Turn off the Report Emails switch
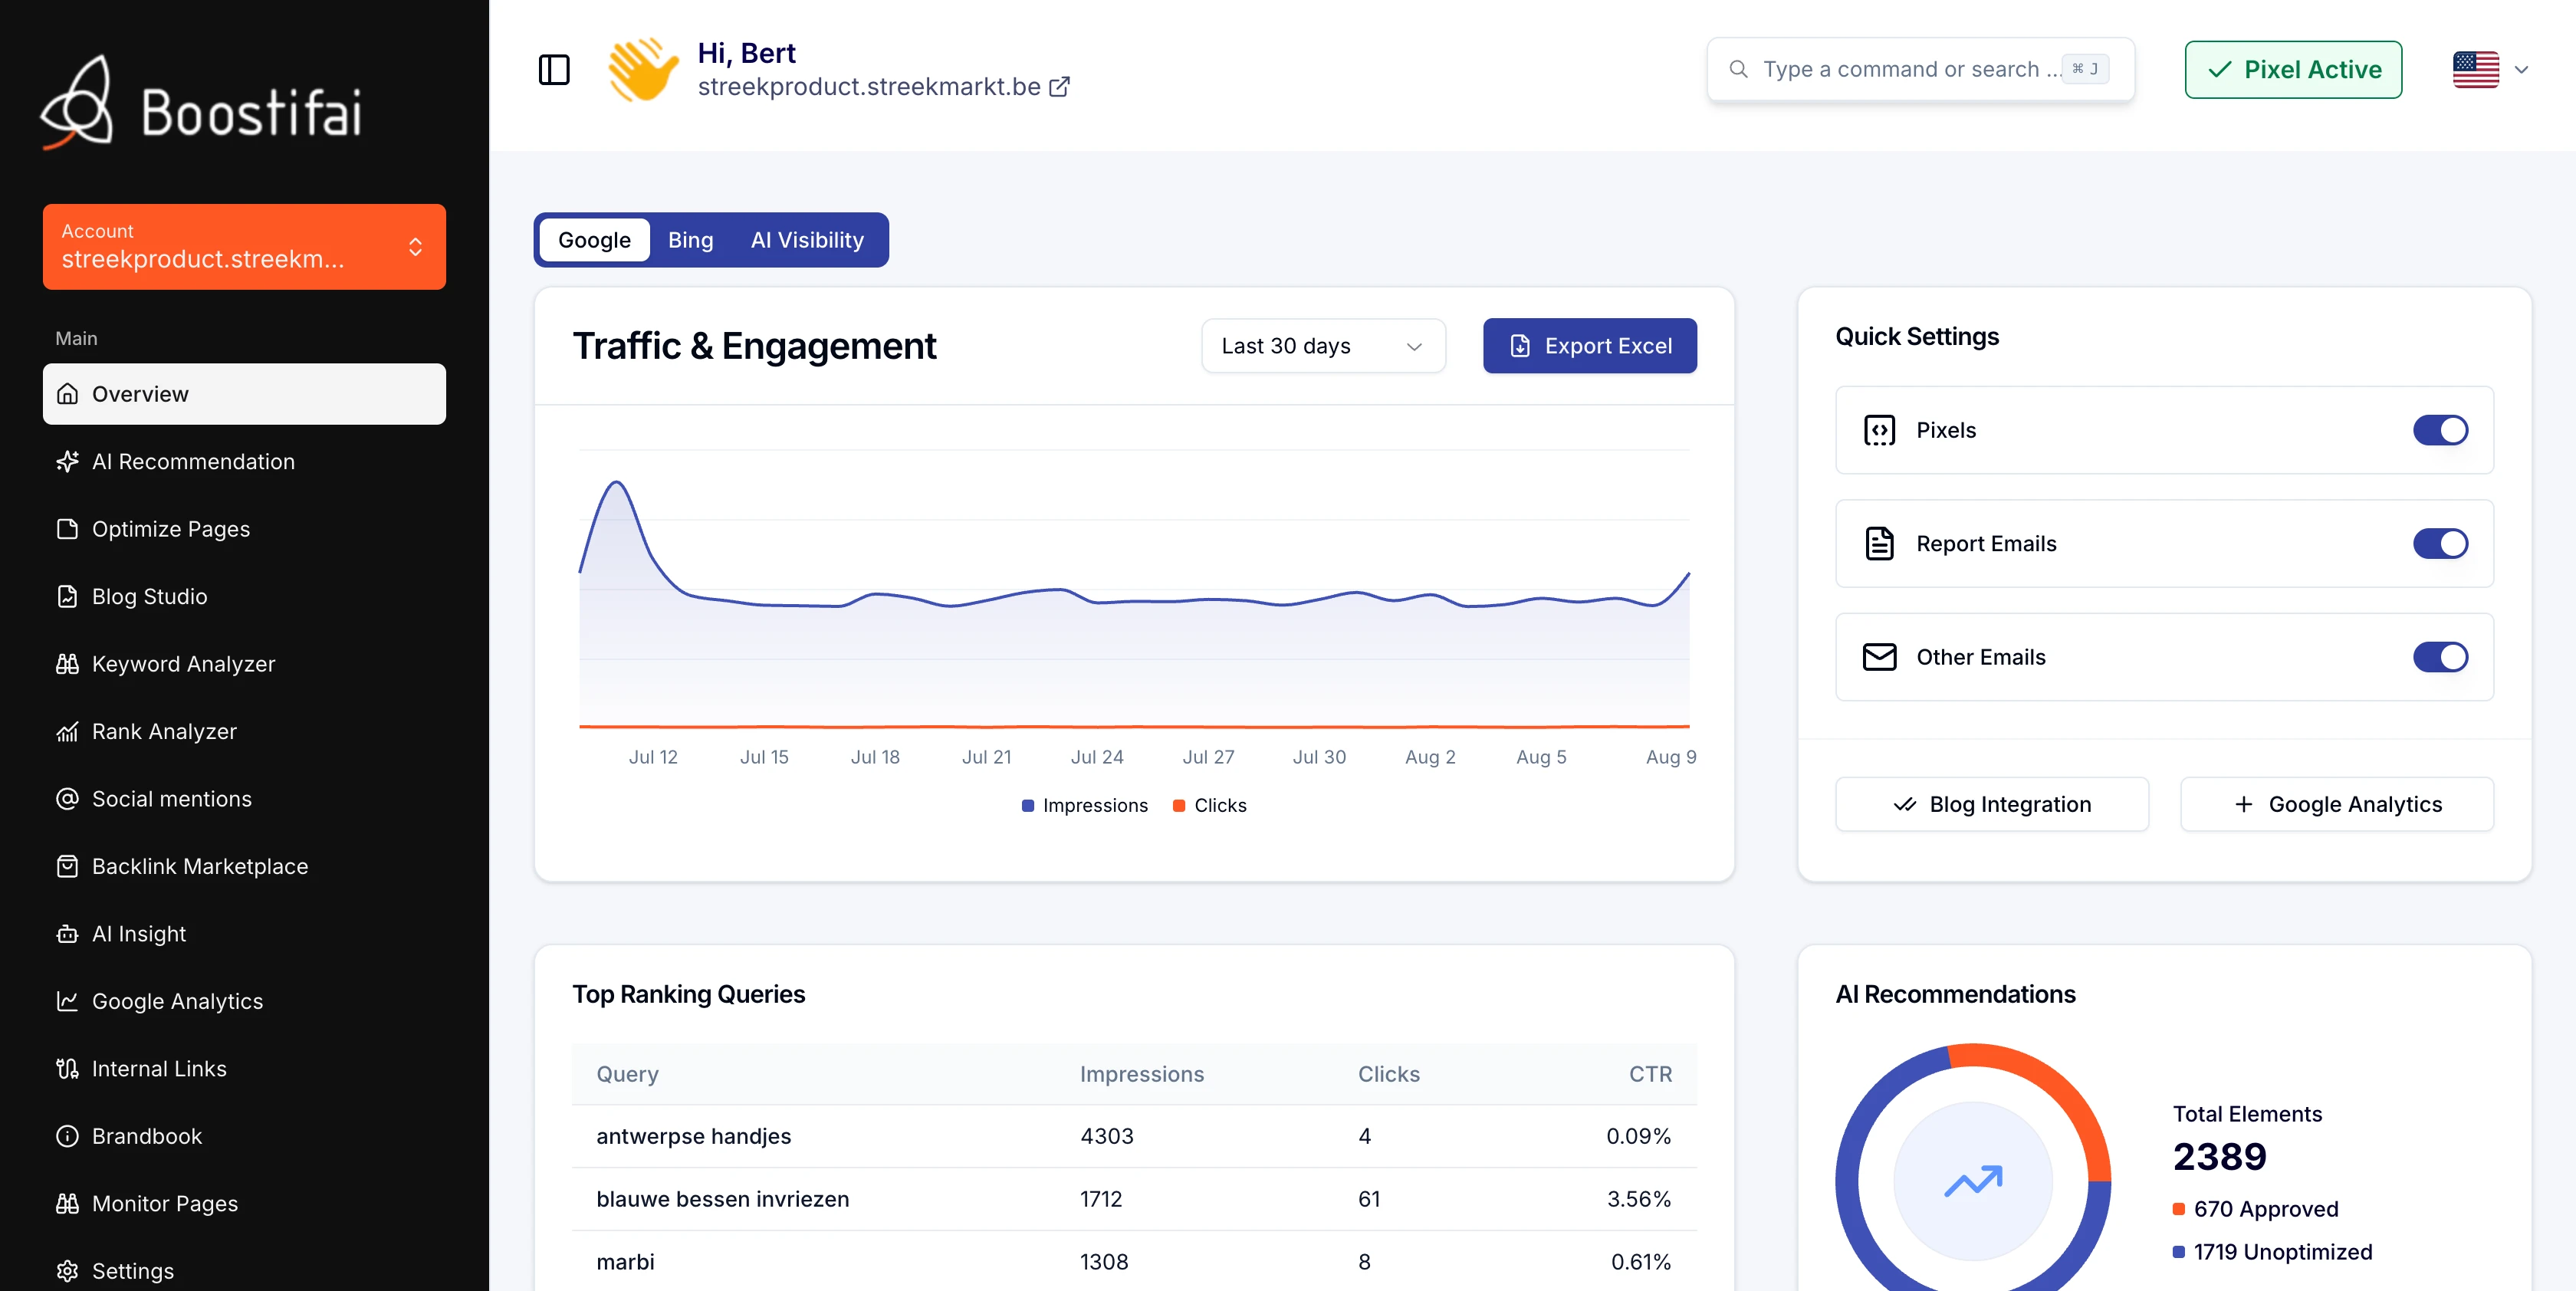2576x1291 pixels. pyautogui.click(x=2440, y=544)
